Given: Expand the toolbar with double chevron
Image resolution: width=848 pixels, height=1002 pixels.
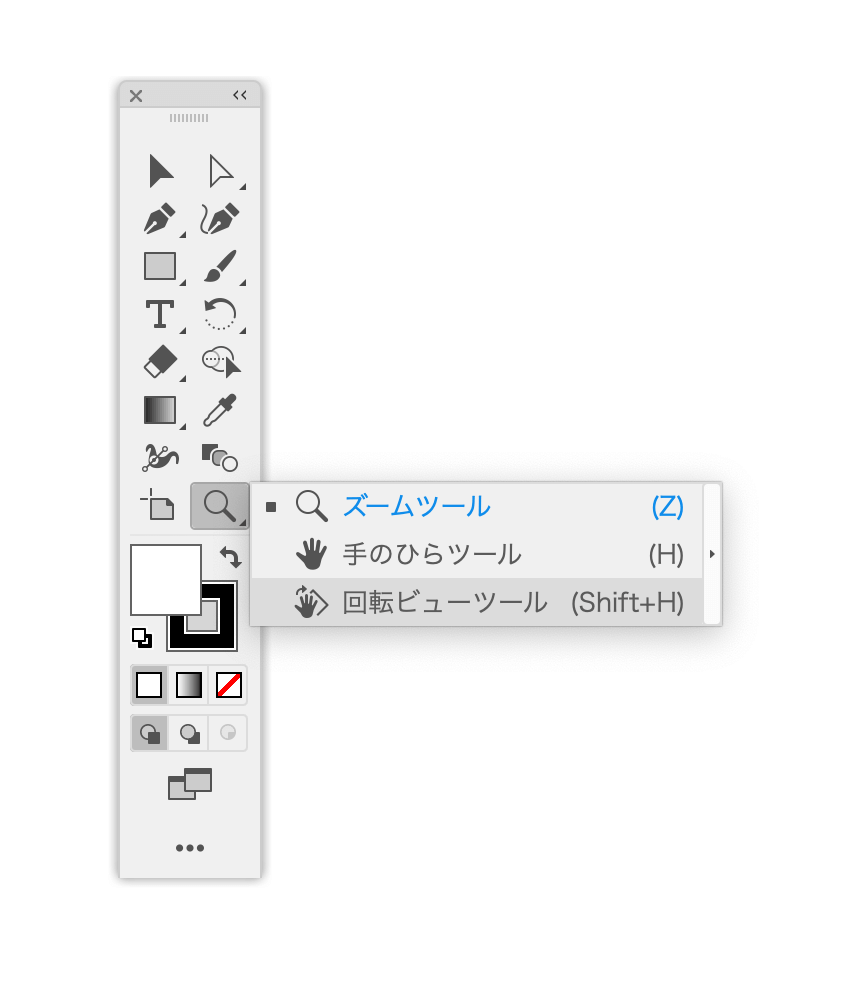Looking at the screenshot, I should pyautogui.click(x=240, y=95).
